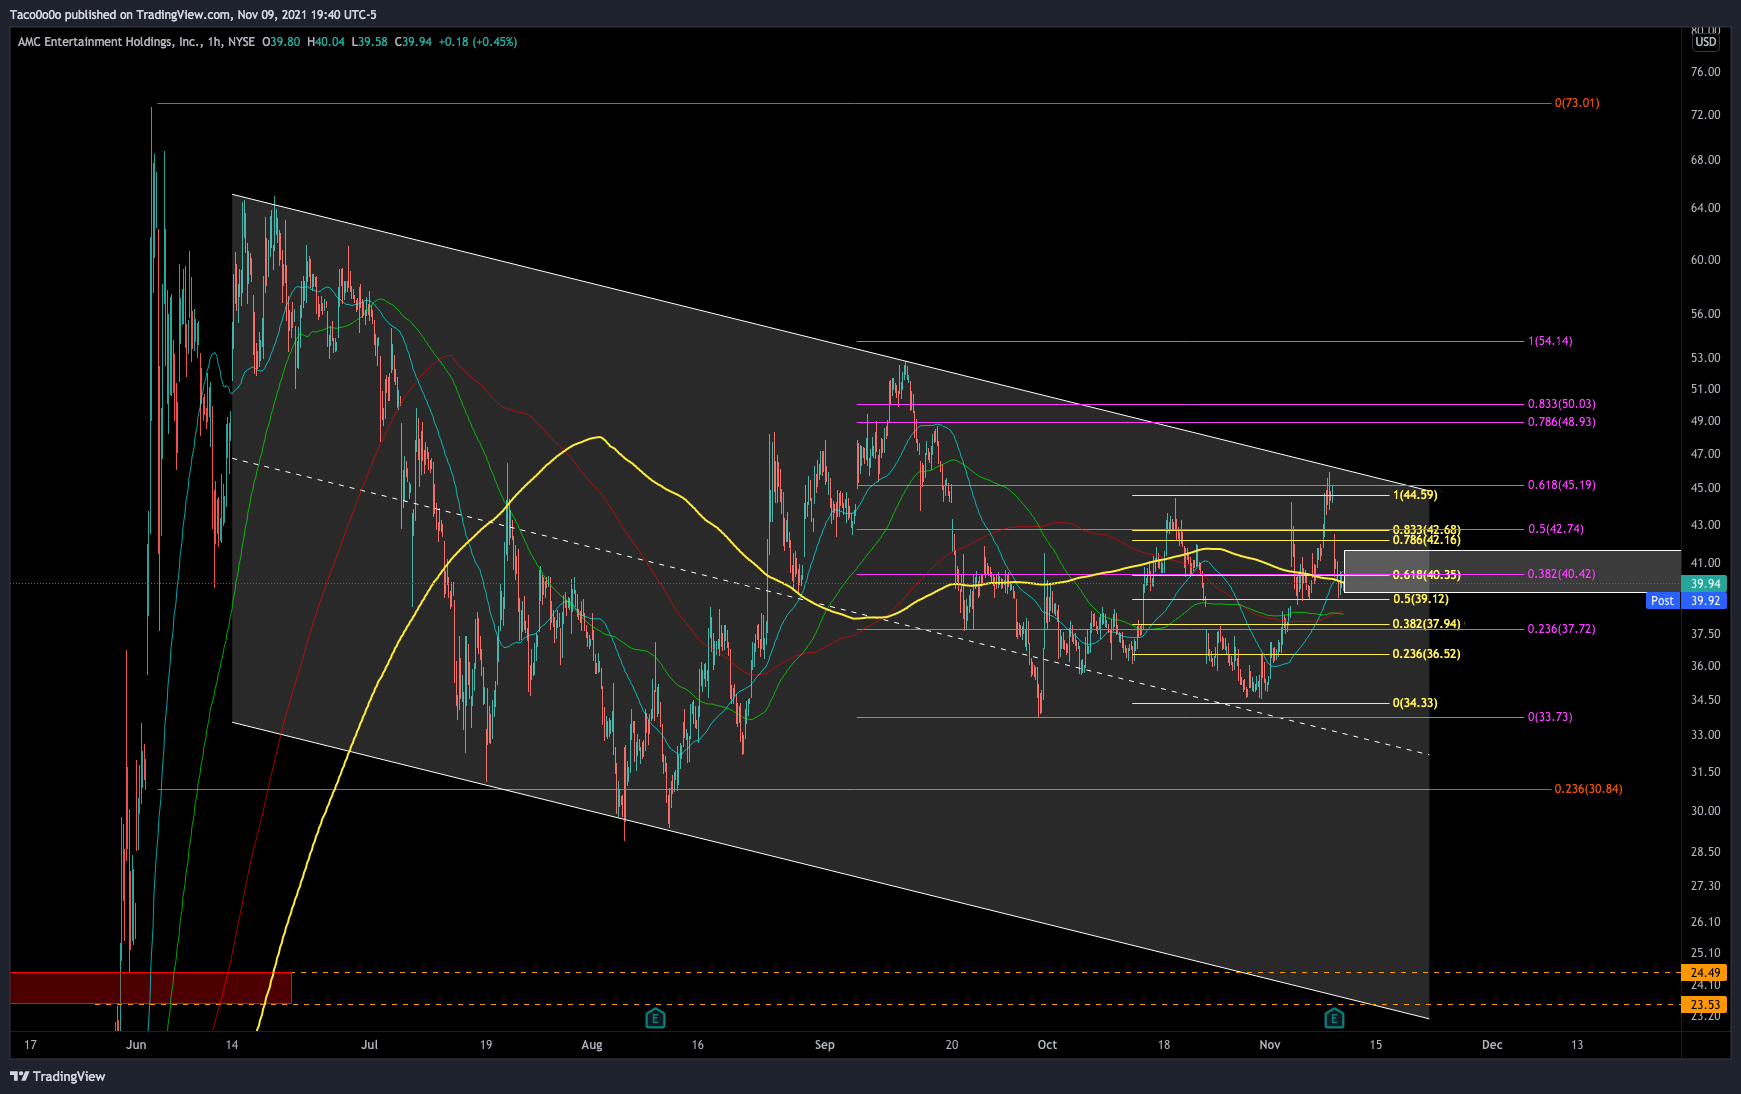Select the 0(73.01) Fibonacci label
Image resolution: width=1741 pixels, height=1094 pixels.
[1577, 103]
